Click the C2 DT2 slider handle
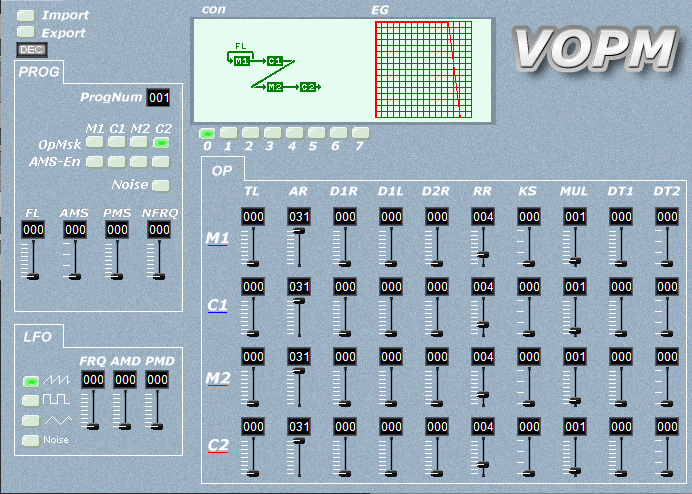Image resolution: width=692 pixels, height=494 pixels. point(667,474)
